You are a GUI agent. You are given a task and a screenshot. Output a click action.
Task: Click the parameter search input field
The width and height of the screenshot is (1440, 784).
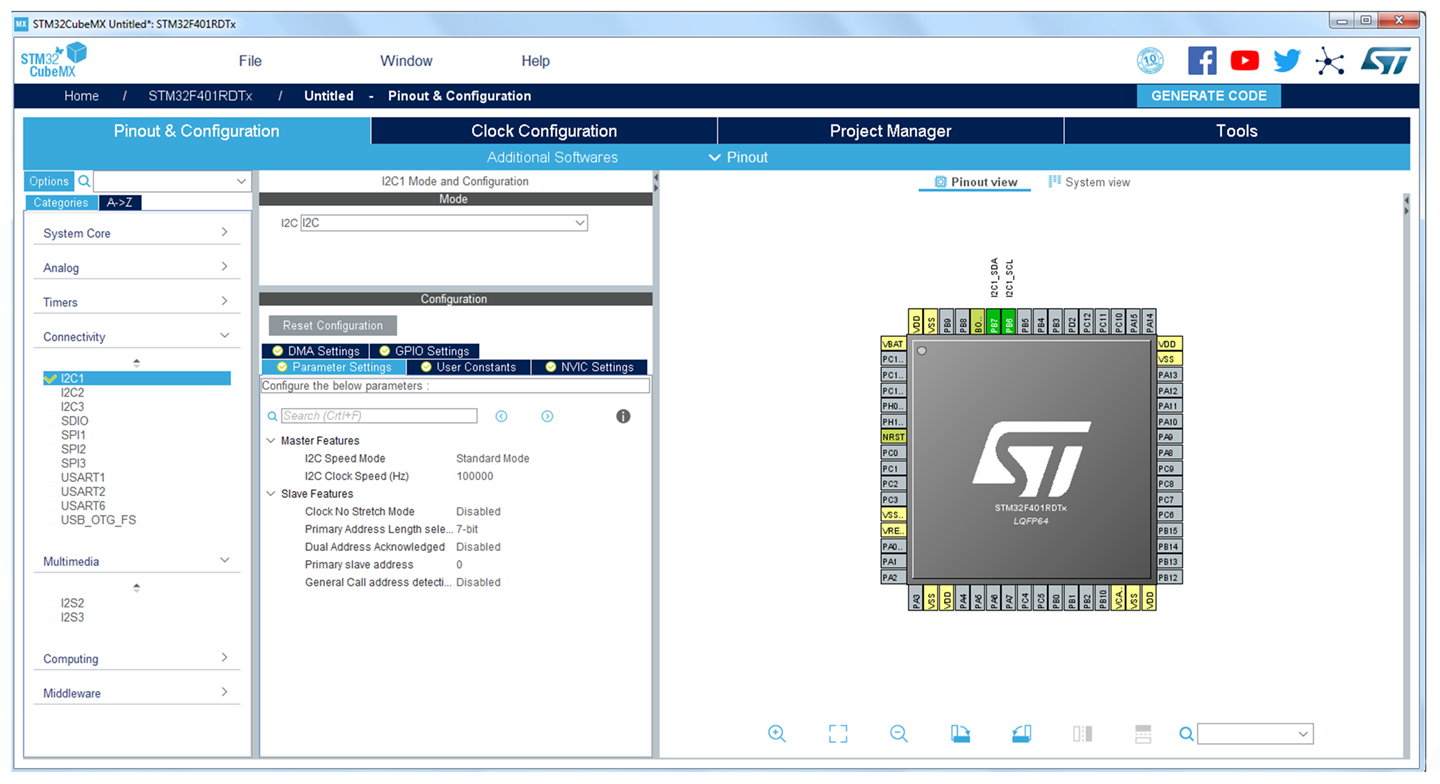pos(378,416)
